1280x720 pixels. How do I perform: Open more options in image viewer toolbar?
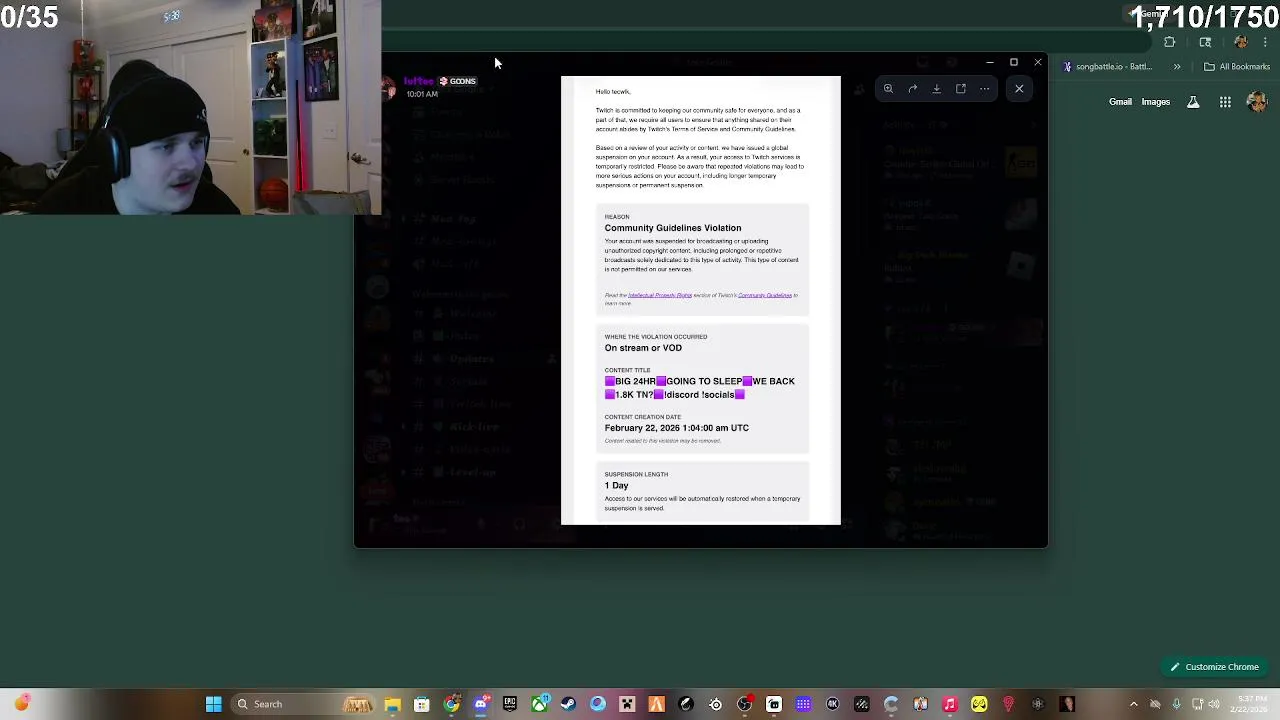985,89
